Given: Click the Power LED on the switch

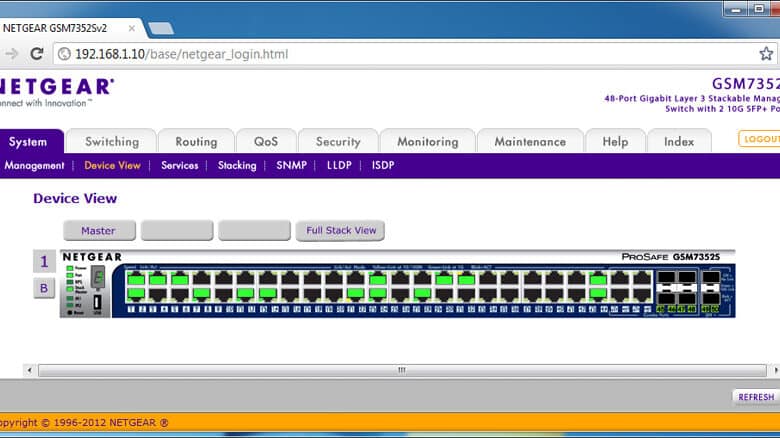Looking at the screenshot, I should (70, 268).
